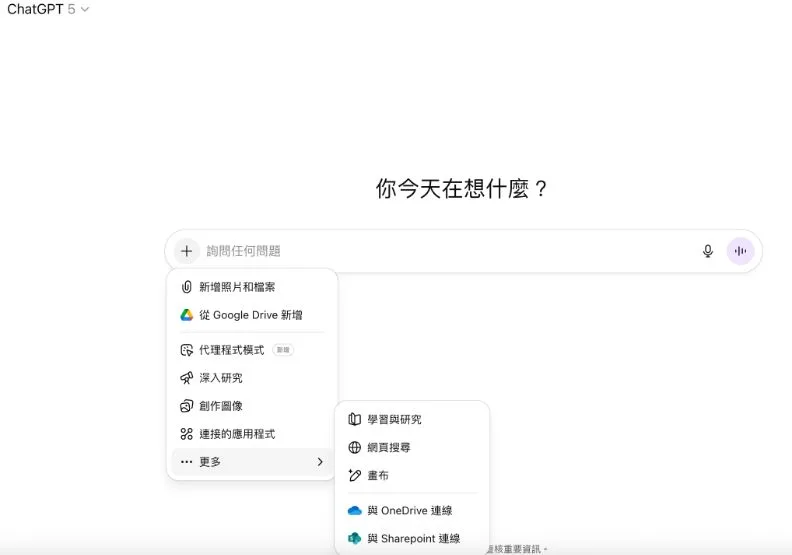Choose 從 Google Drive 新增 option

point(252,315)
